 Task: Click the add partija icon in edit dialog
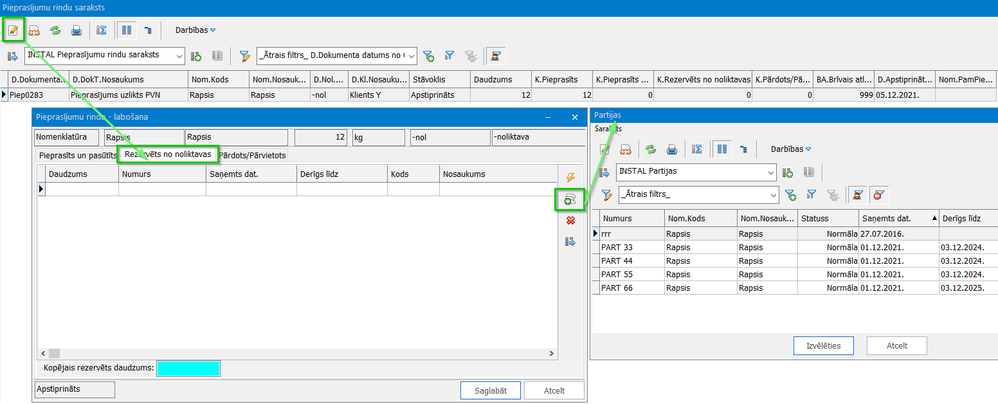(570, 200)
